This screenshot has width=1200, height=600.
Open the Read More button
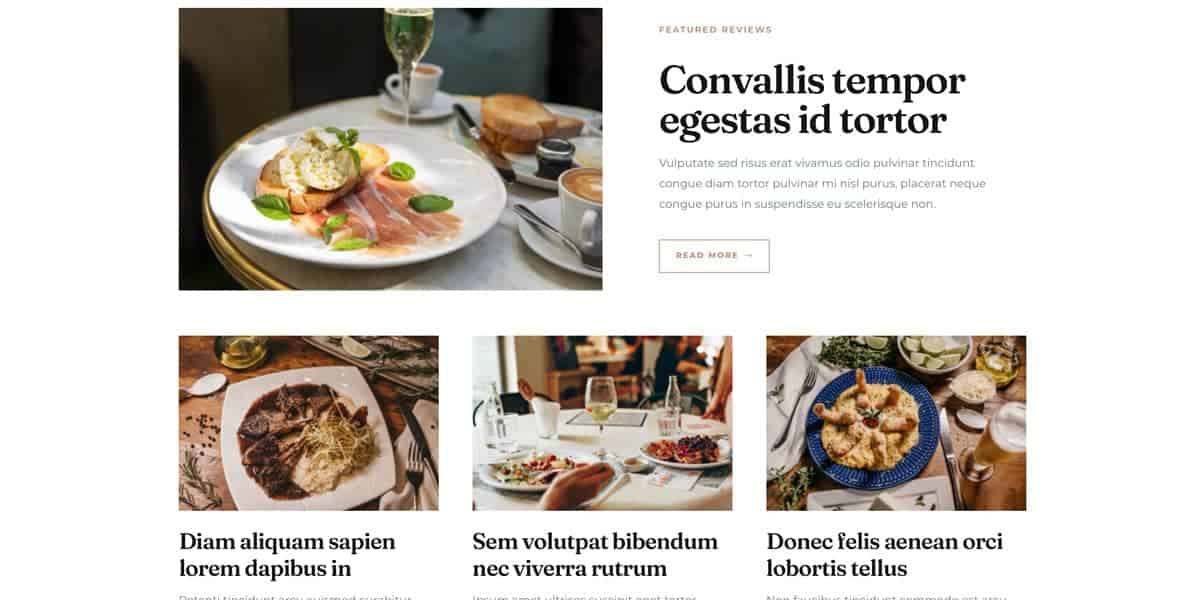point(714,256)
